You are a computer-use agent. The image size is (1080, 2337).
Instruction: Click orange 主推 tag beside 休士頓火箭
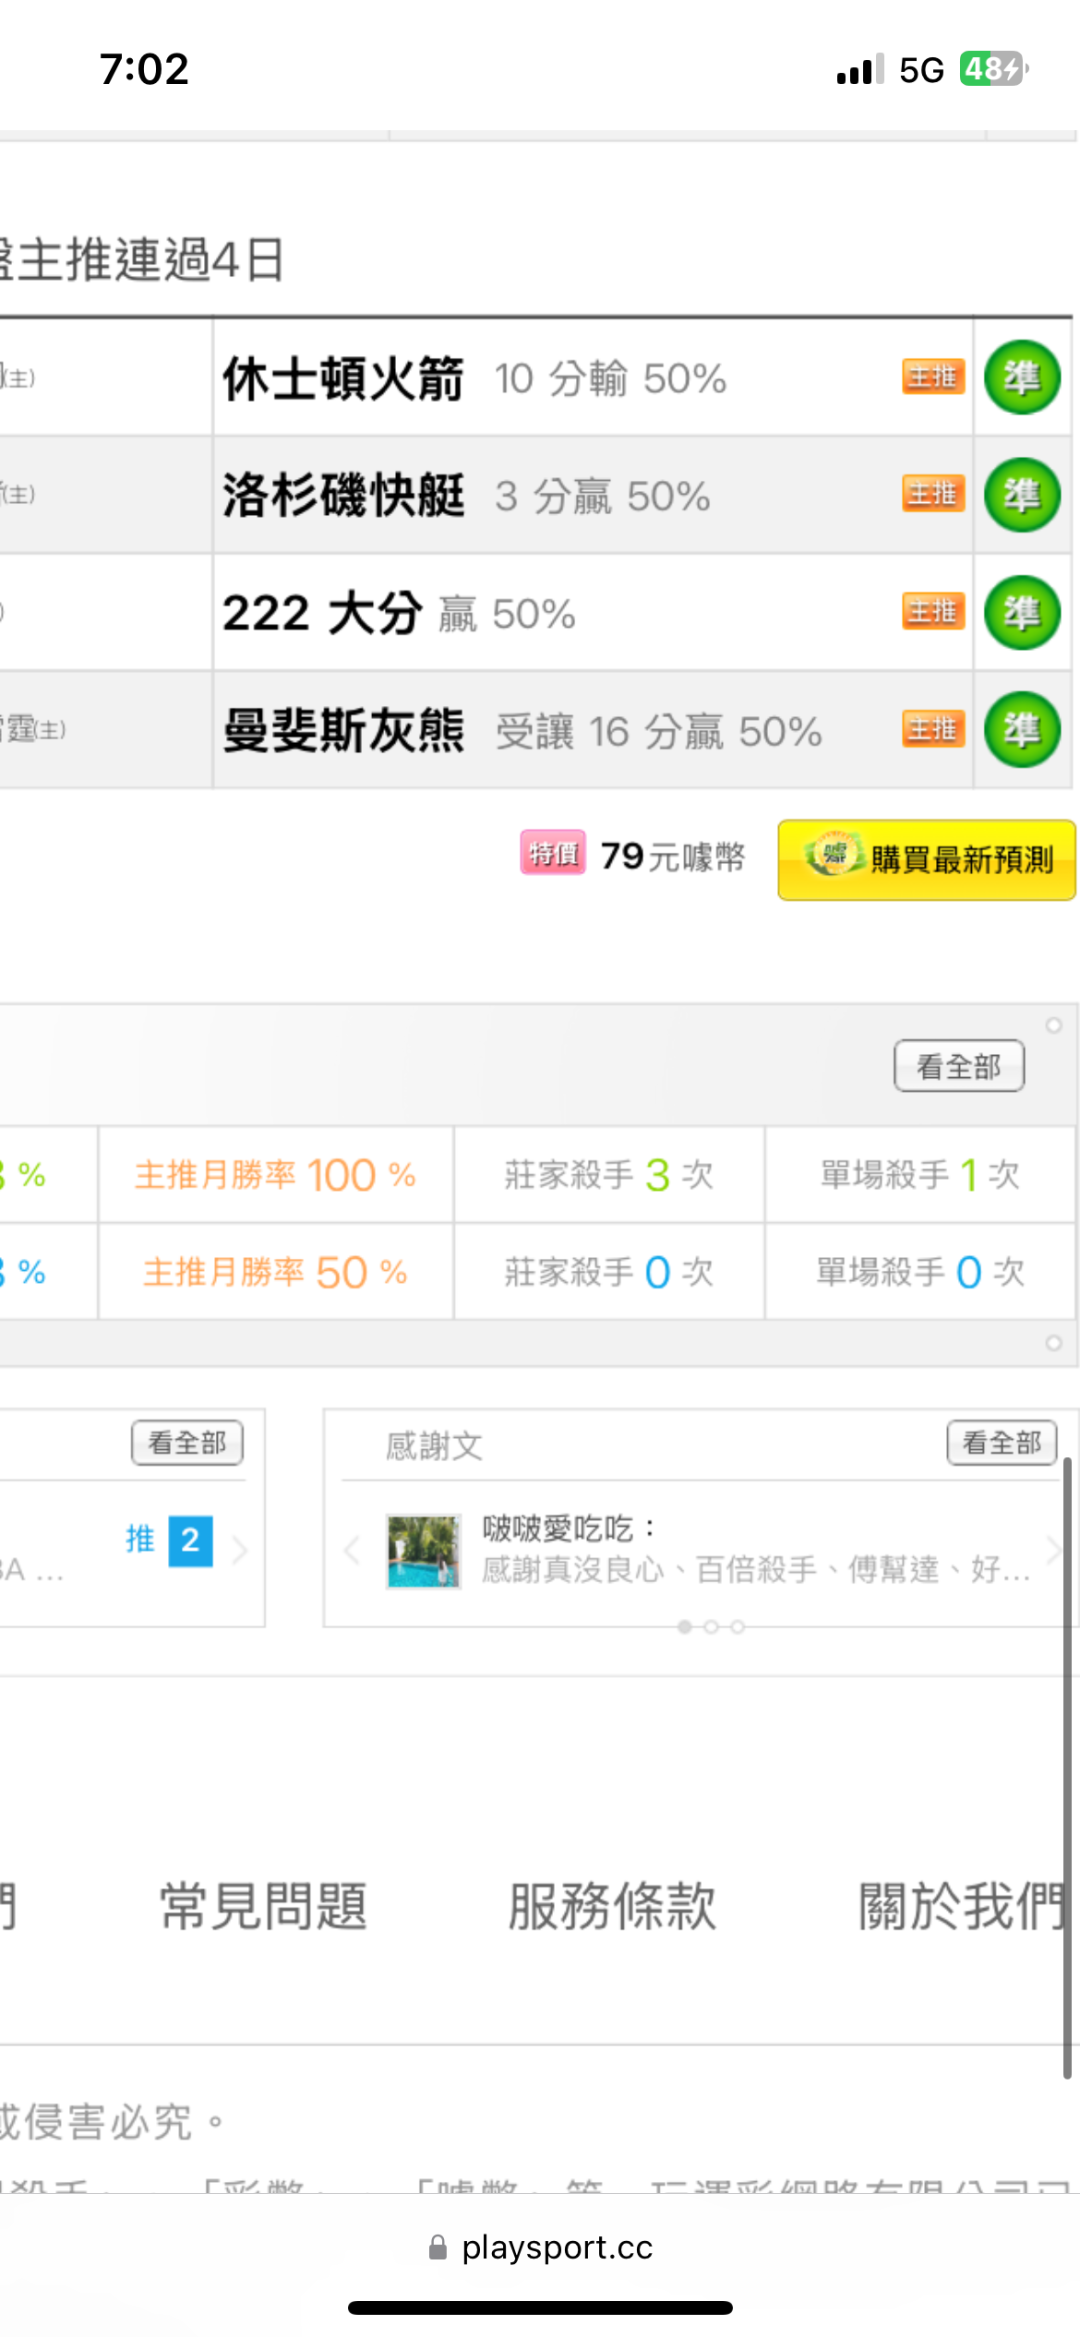pyautogui.click(x=933, y=377)
